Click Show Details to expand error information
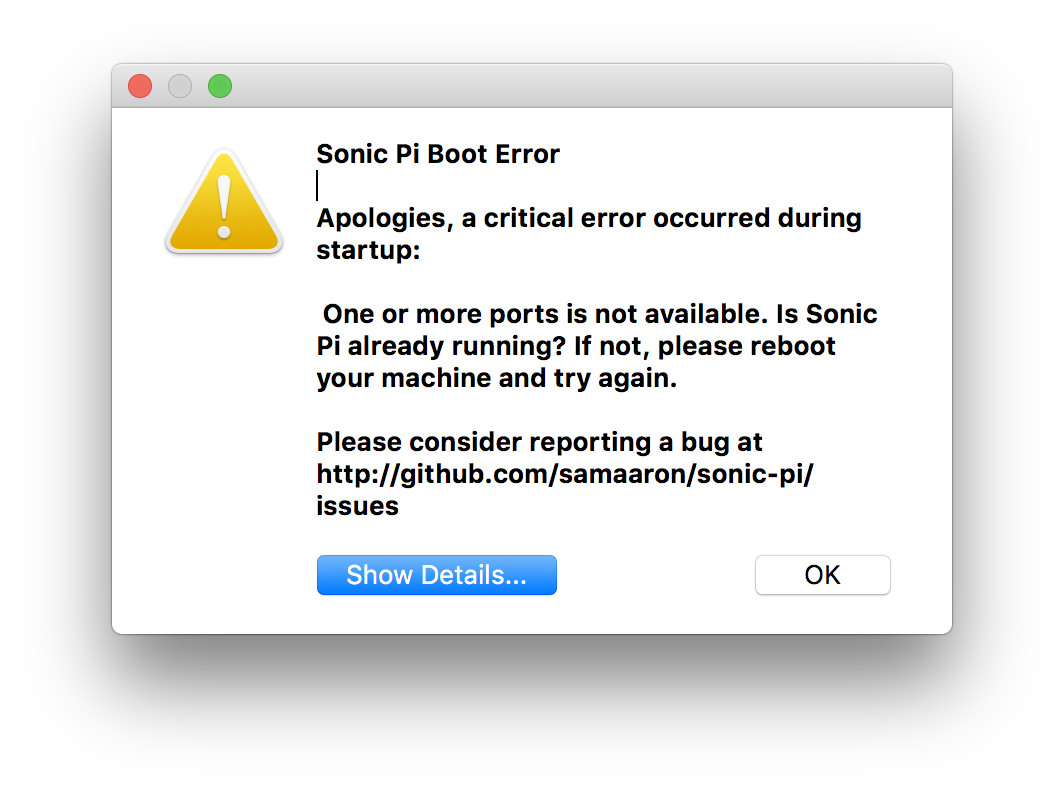1064x794 pixels. pyautogui.click(x=436, y=575)
